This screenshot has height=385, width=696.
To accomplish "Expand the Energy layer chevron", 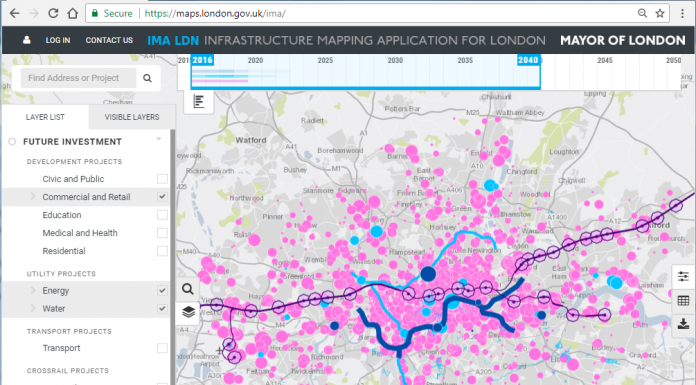I will click(33, 290).
